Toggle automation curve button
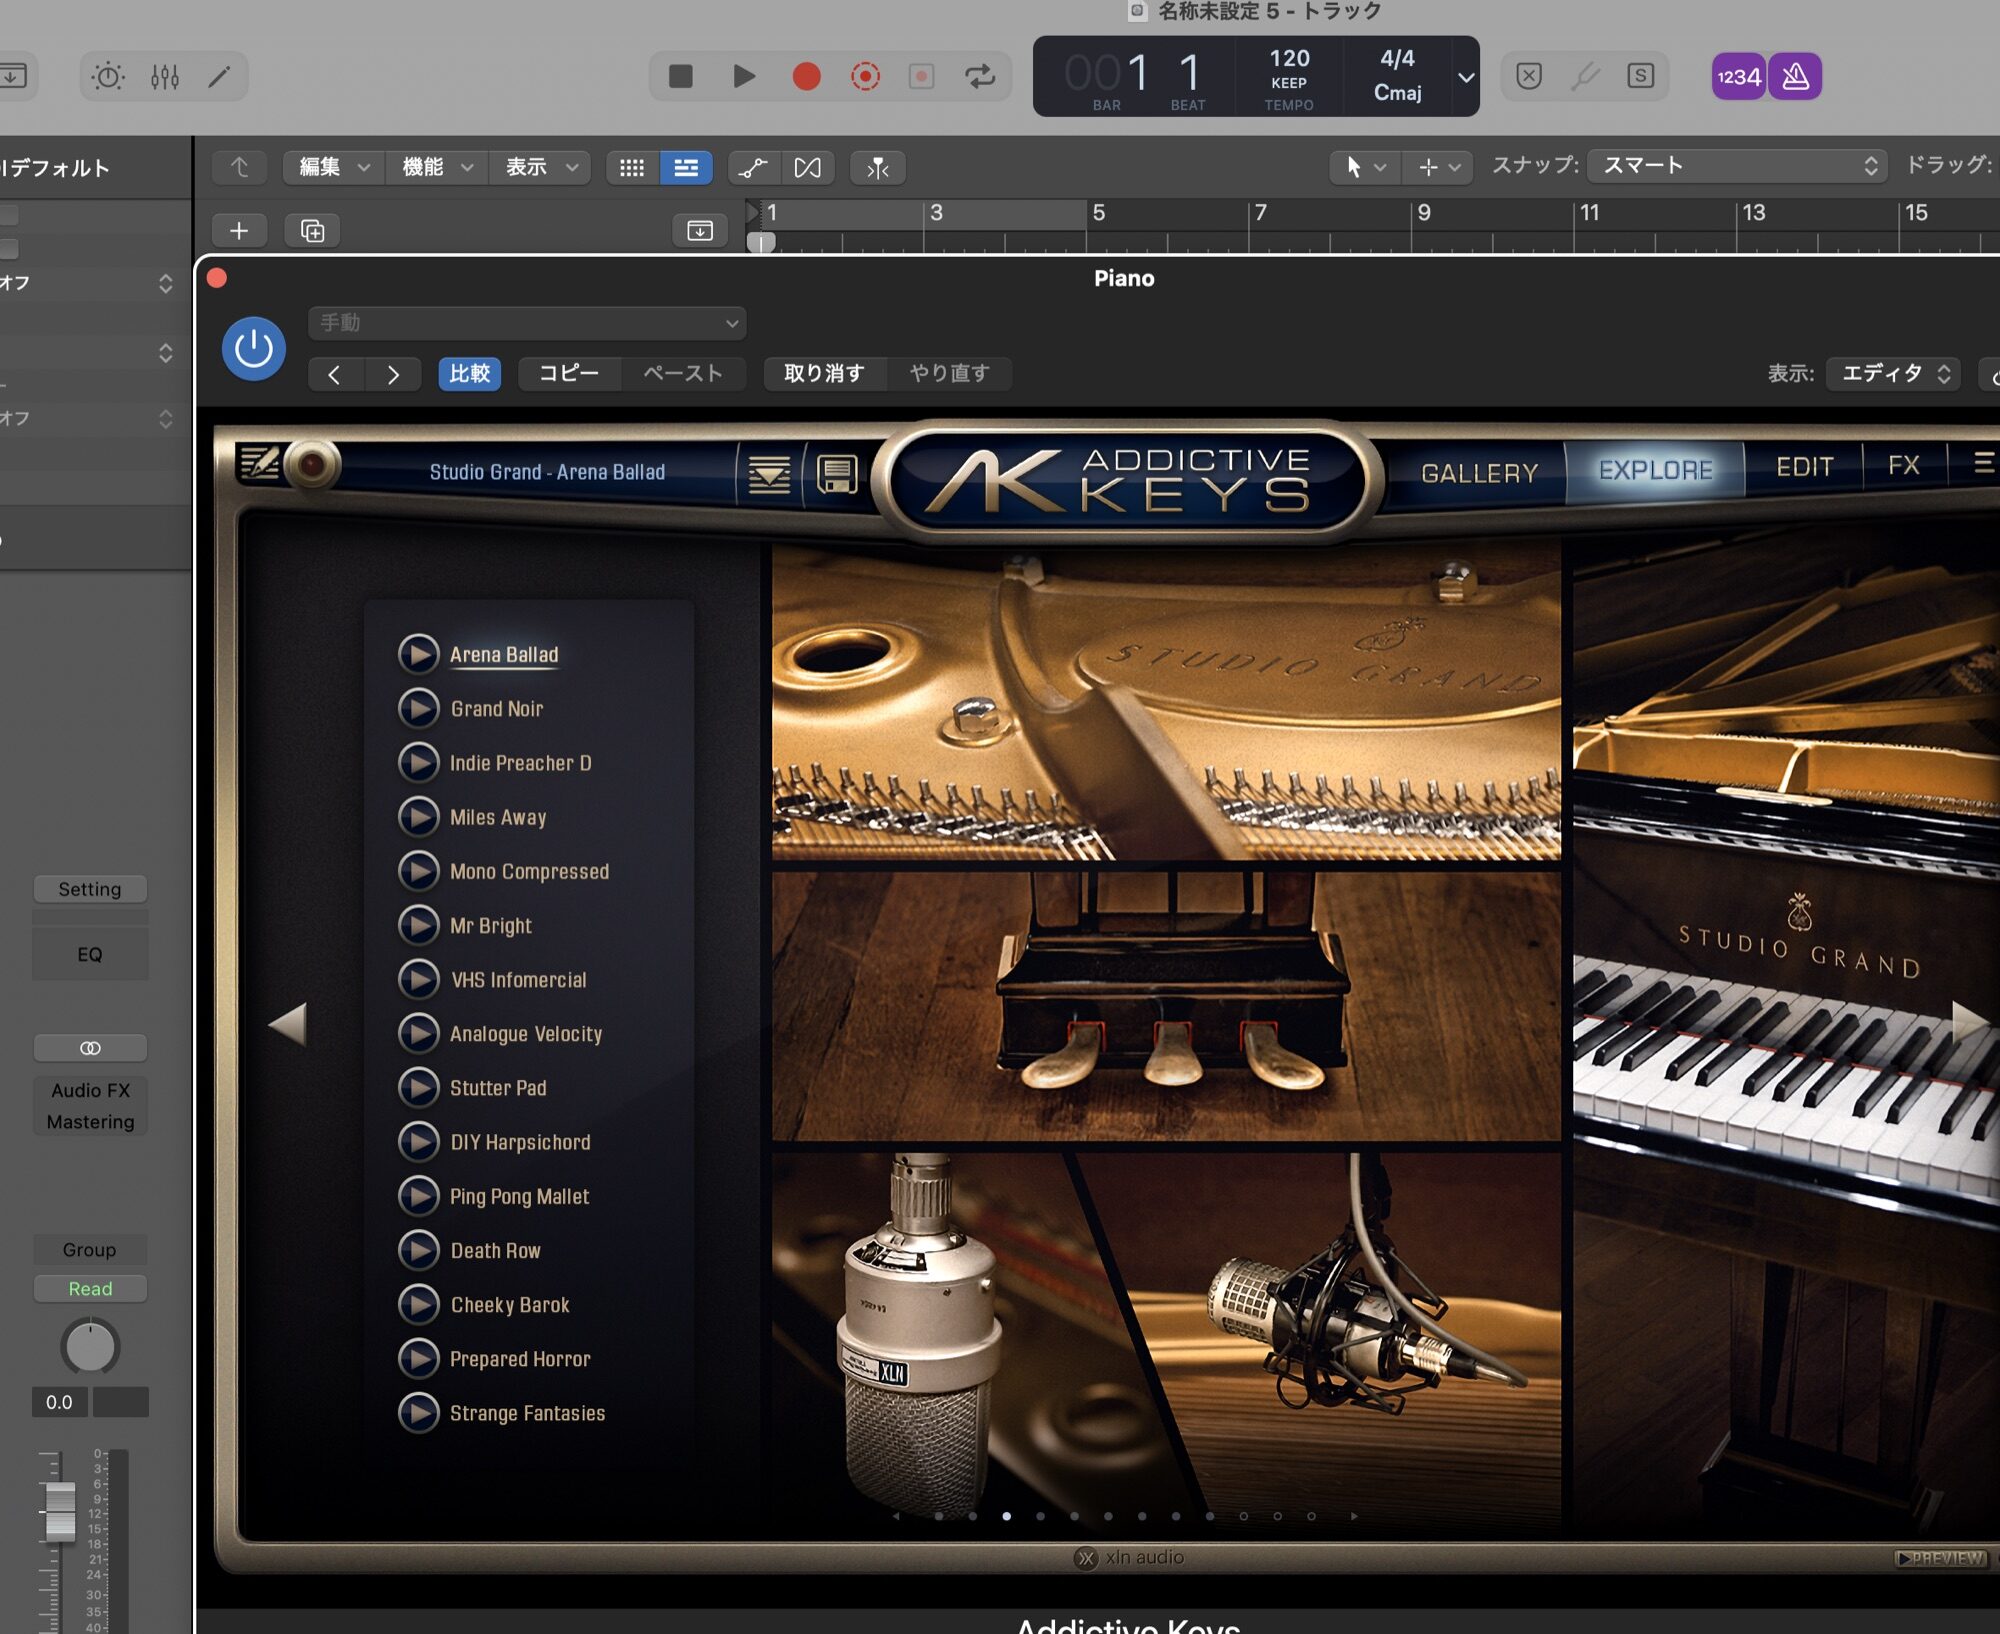 (x=753, y=167)
